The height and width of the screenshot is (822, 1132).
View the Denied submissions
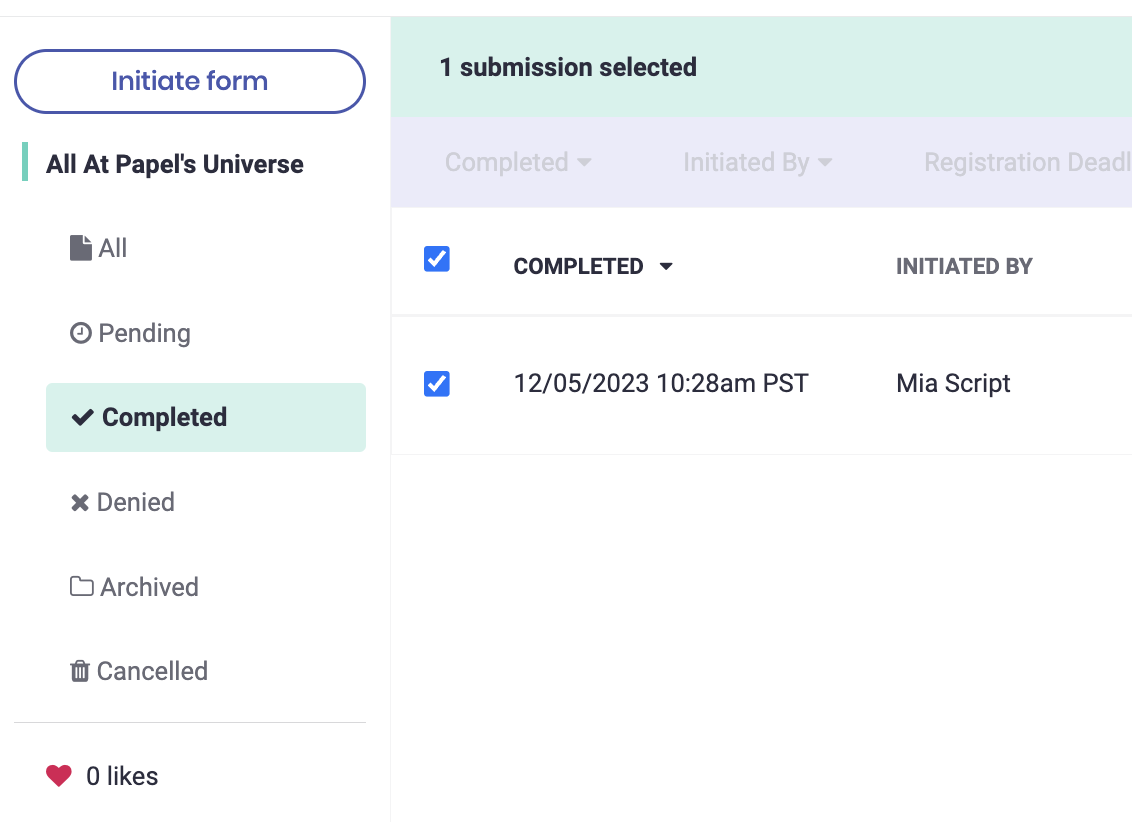pos(135,502)
